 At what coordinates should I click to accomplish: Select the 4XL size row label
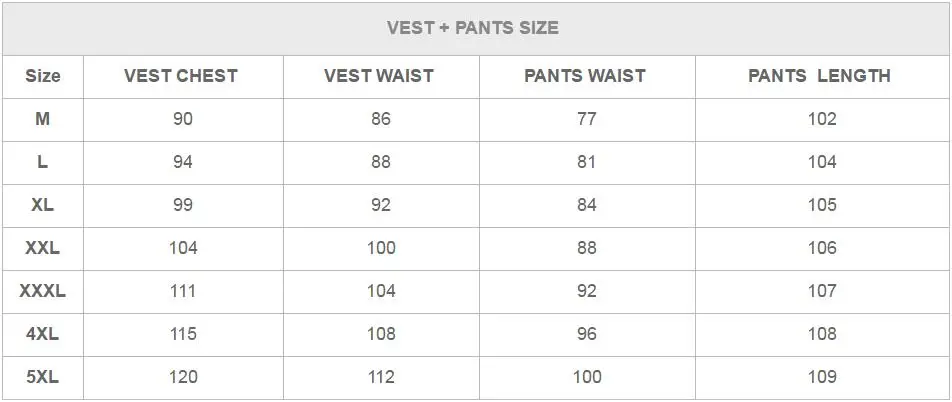click(x=42, y=334)
